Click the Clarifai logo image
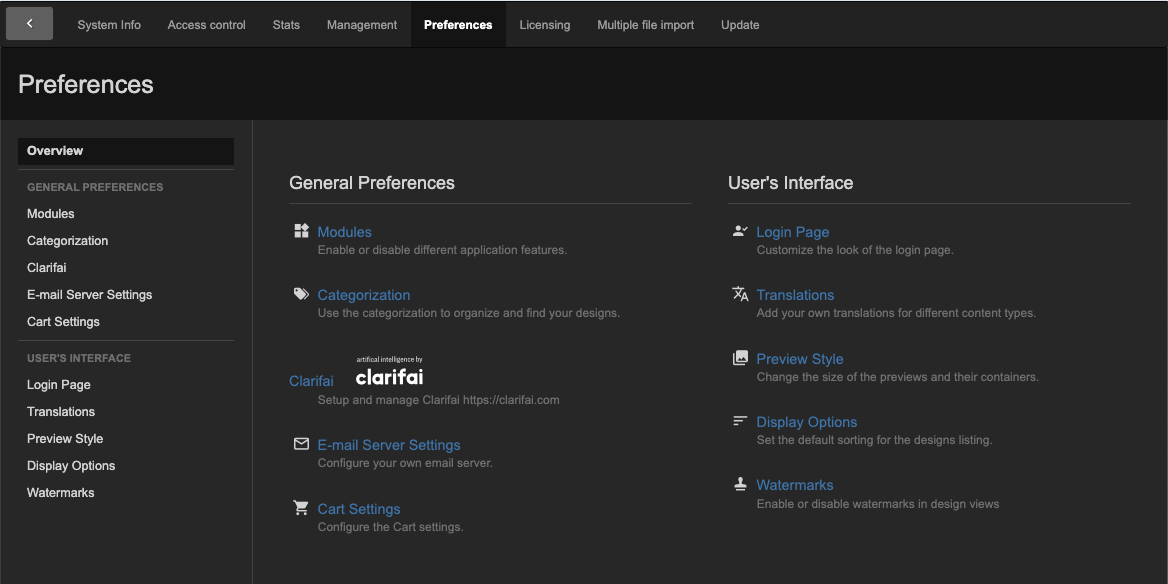This screenshot has height=584, width=1168. pos(389,373)
